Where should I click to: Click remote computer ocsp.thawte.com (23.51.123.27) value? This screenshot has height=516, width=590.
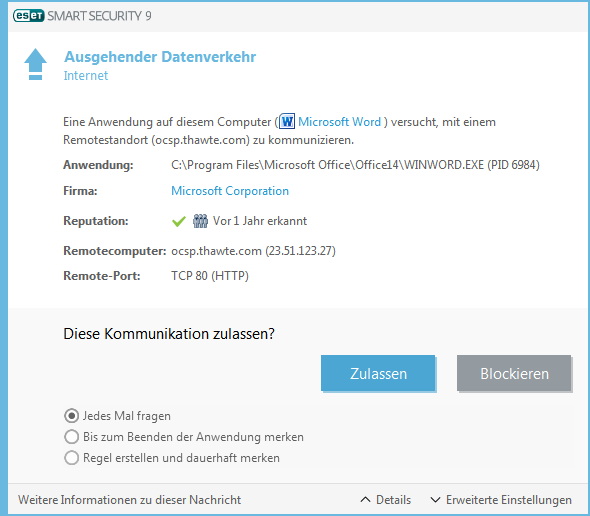(253, 251)
